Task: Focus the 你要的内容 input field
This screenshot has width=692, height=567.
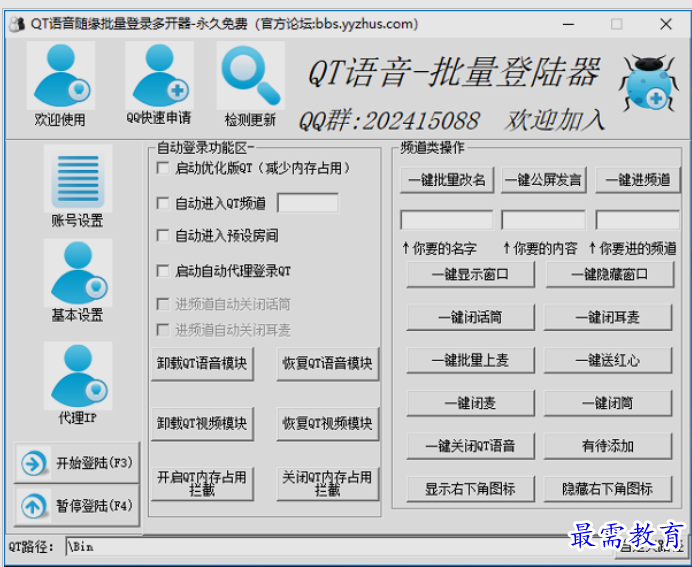Action: tap(544, 220)
